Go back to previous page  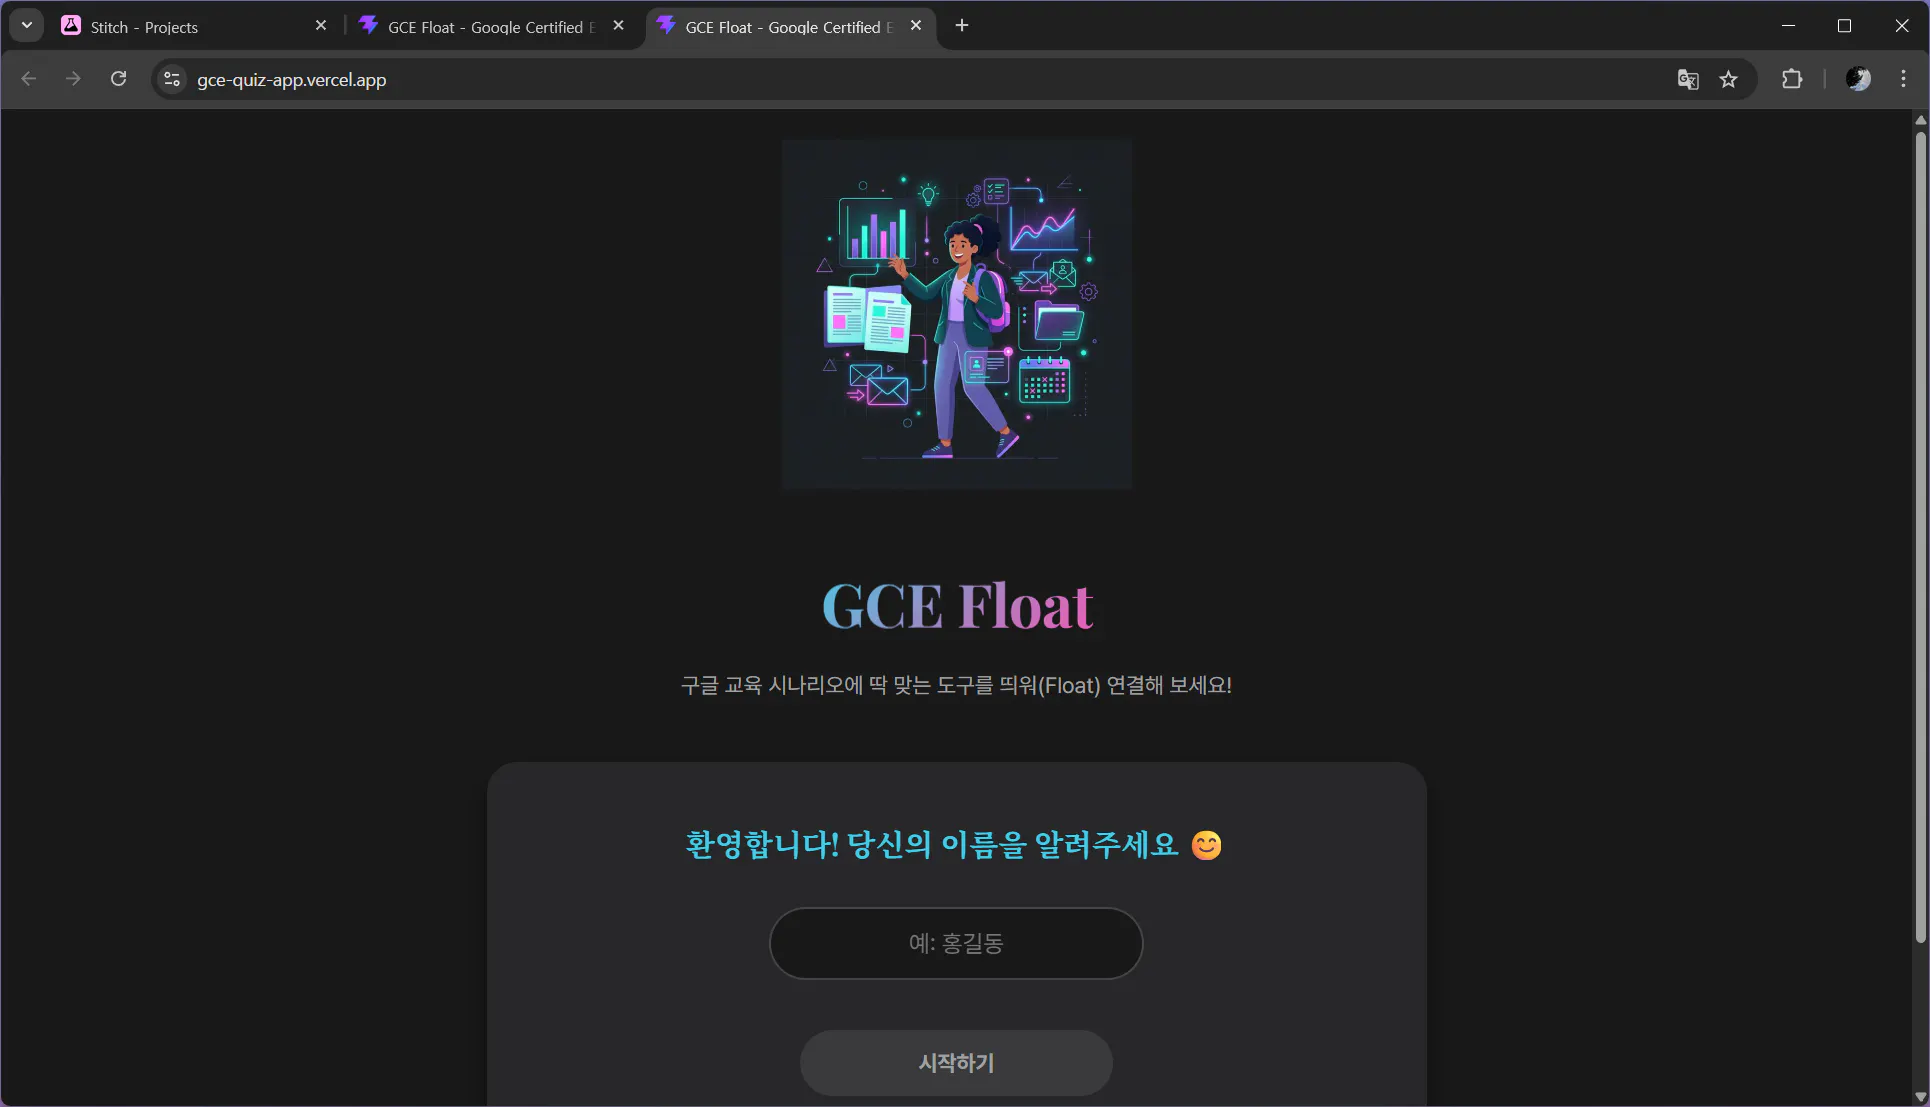click(29, 79)
